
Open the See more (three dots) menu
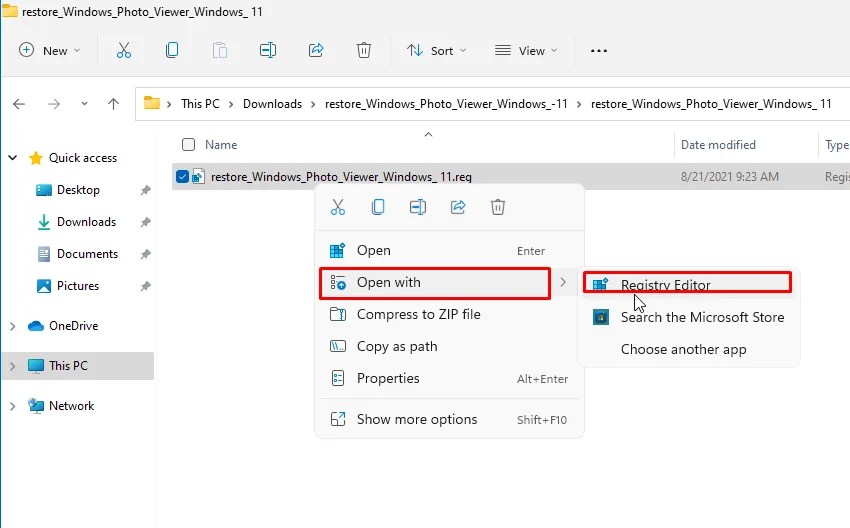tap(598, 50)
